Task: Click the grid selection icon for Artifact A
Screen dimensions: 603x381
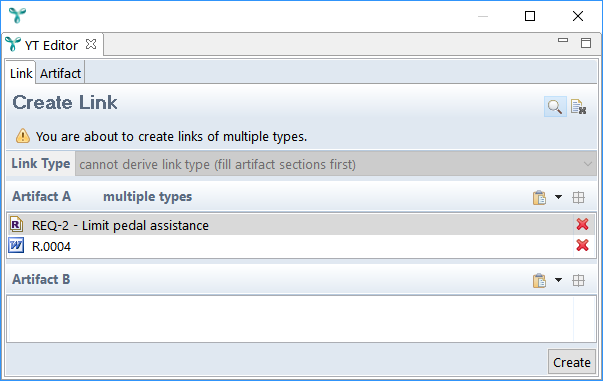Action: pyautogui.click(x=578, y=197)
